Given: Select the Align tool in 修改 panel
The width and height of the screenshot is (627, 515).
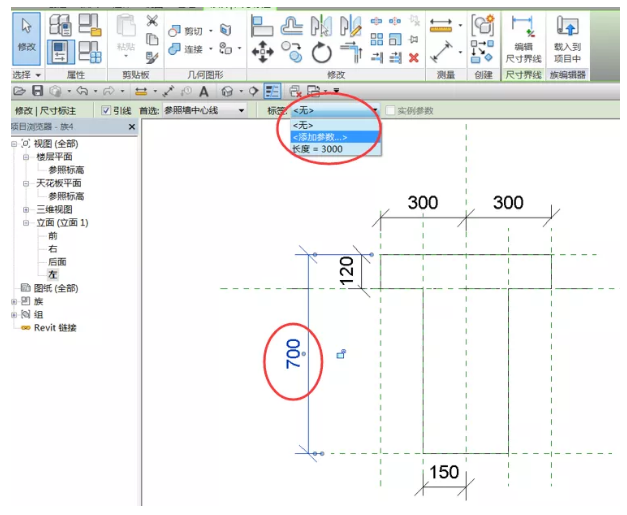Looking at the screenshot, I should [x=262, y=26].
